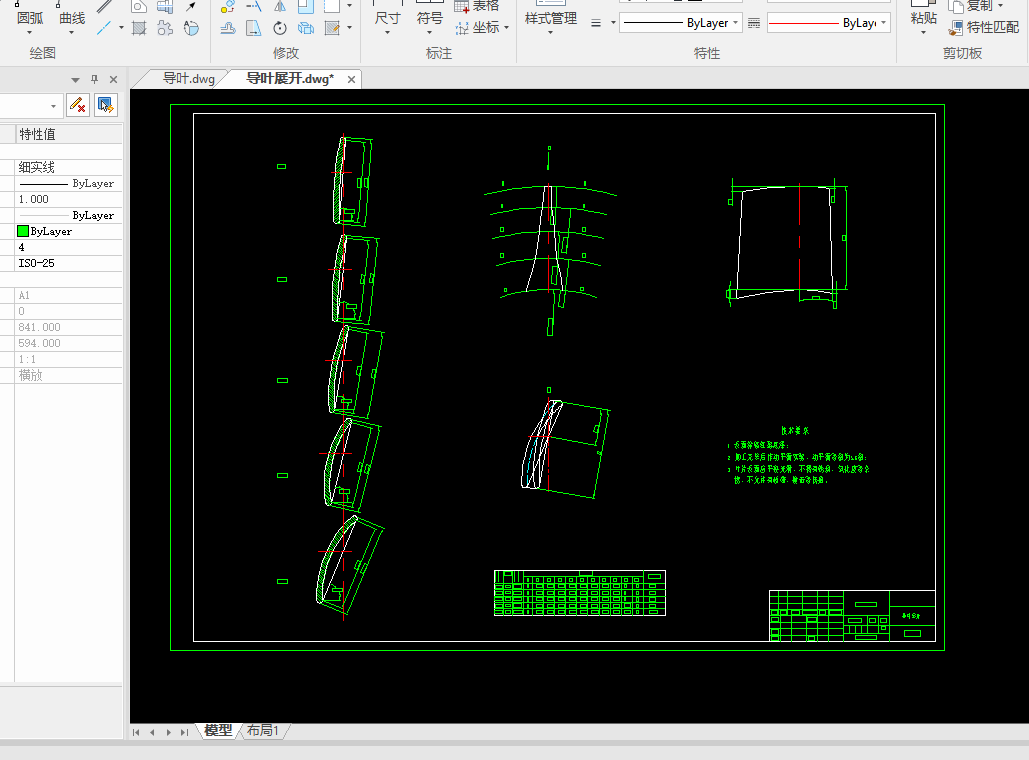The height and width of the screenshot is (760, 1029).
Task: Click the hatch tool in 绘图 panel
Action: [140, 28]
